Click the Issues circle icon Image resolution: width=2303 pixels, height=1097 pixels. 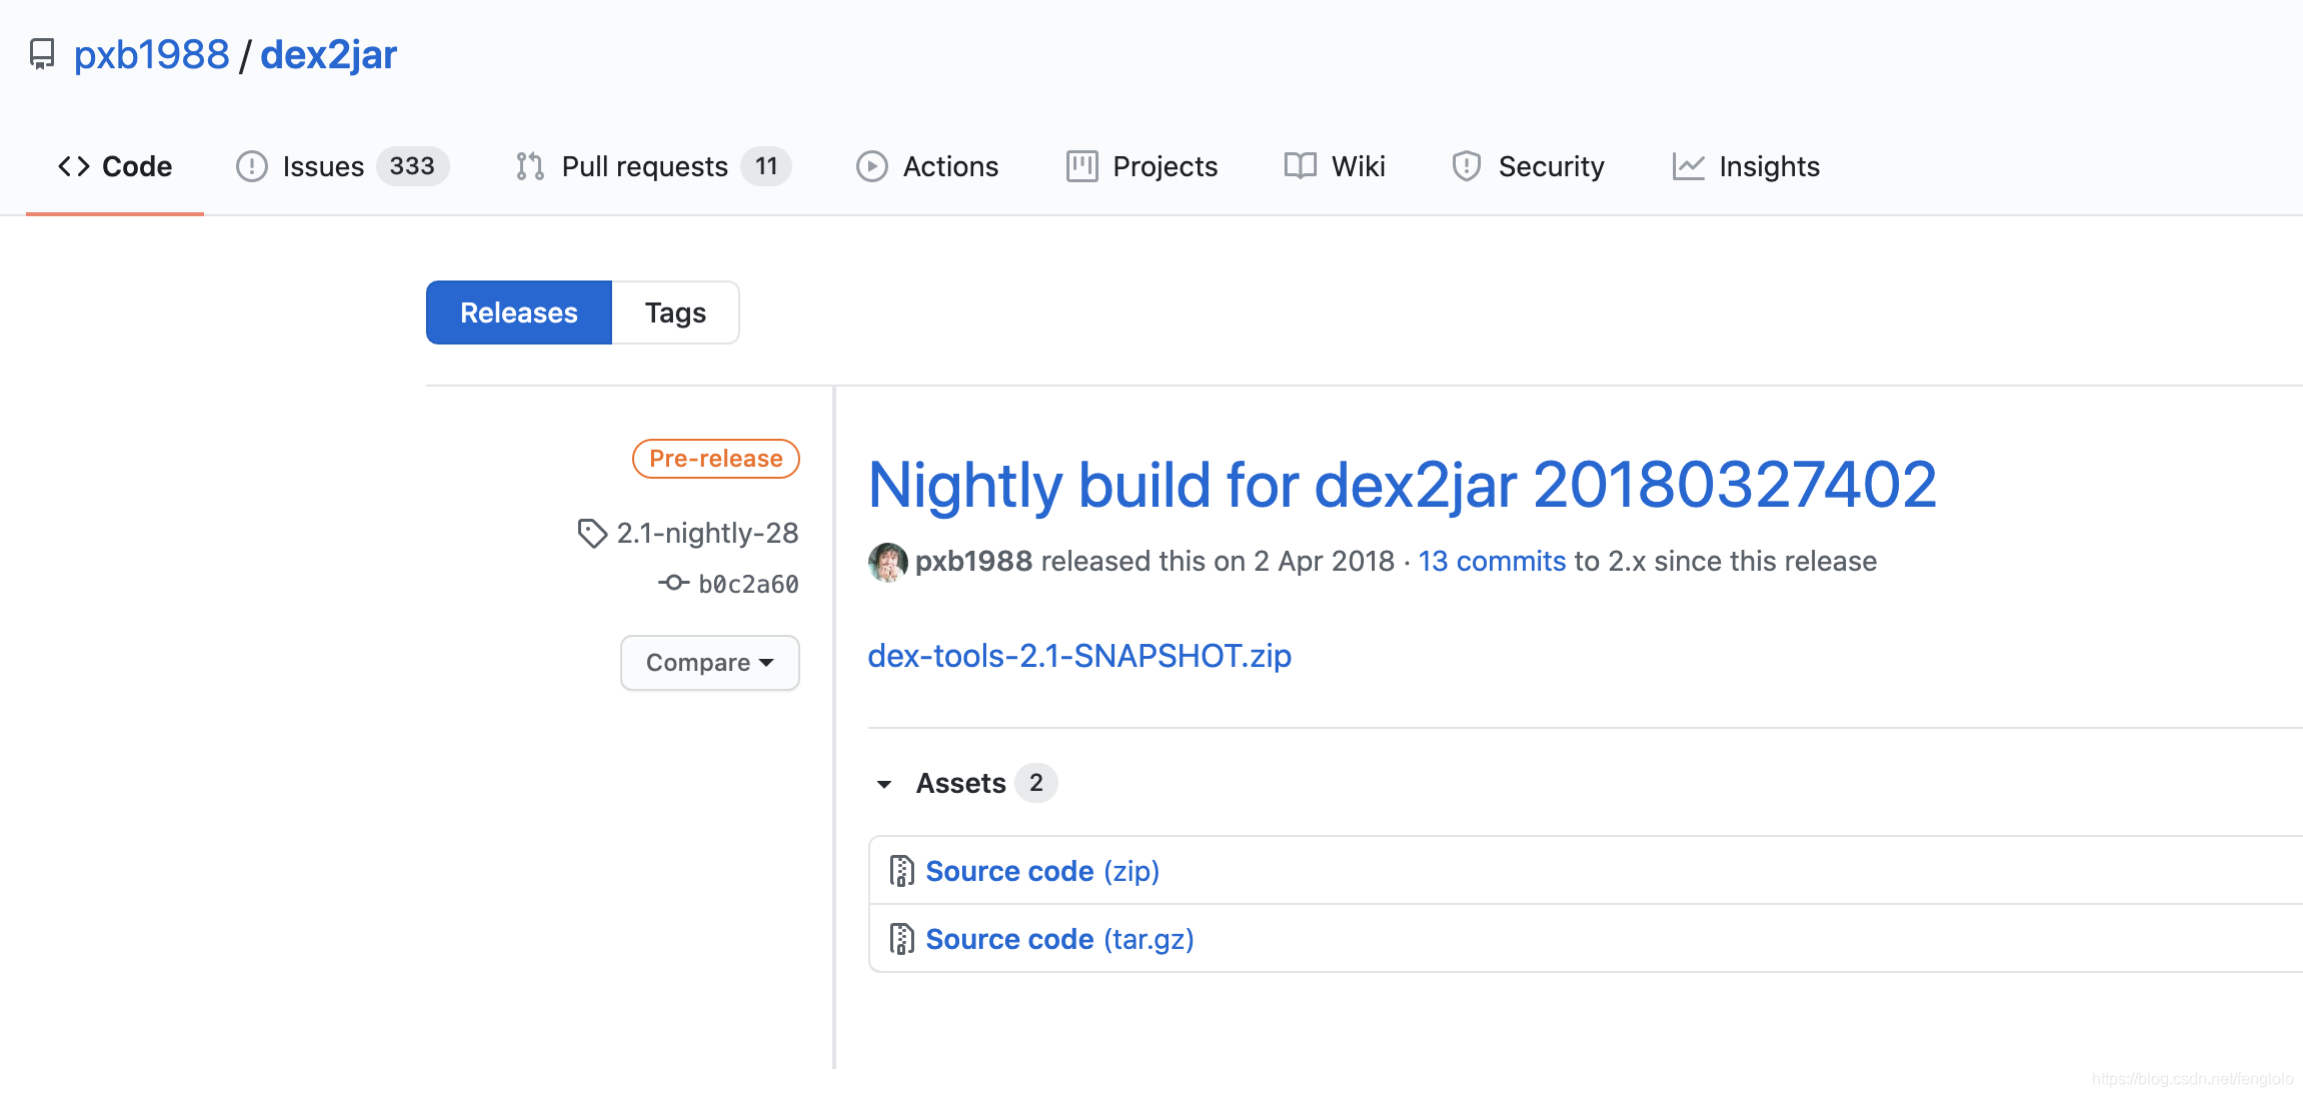tap(251, 166)
